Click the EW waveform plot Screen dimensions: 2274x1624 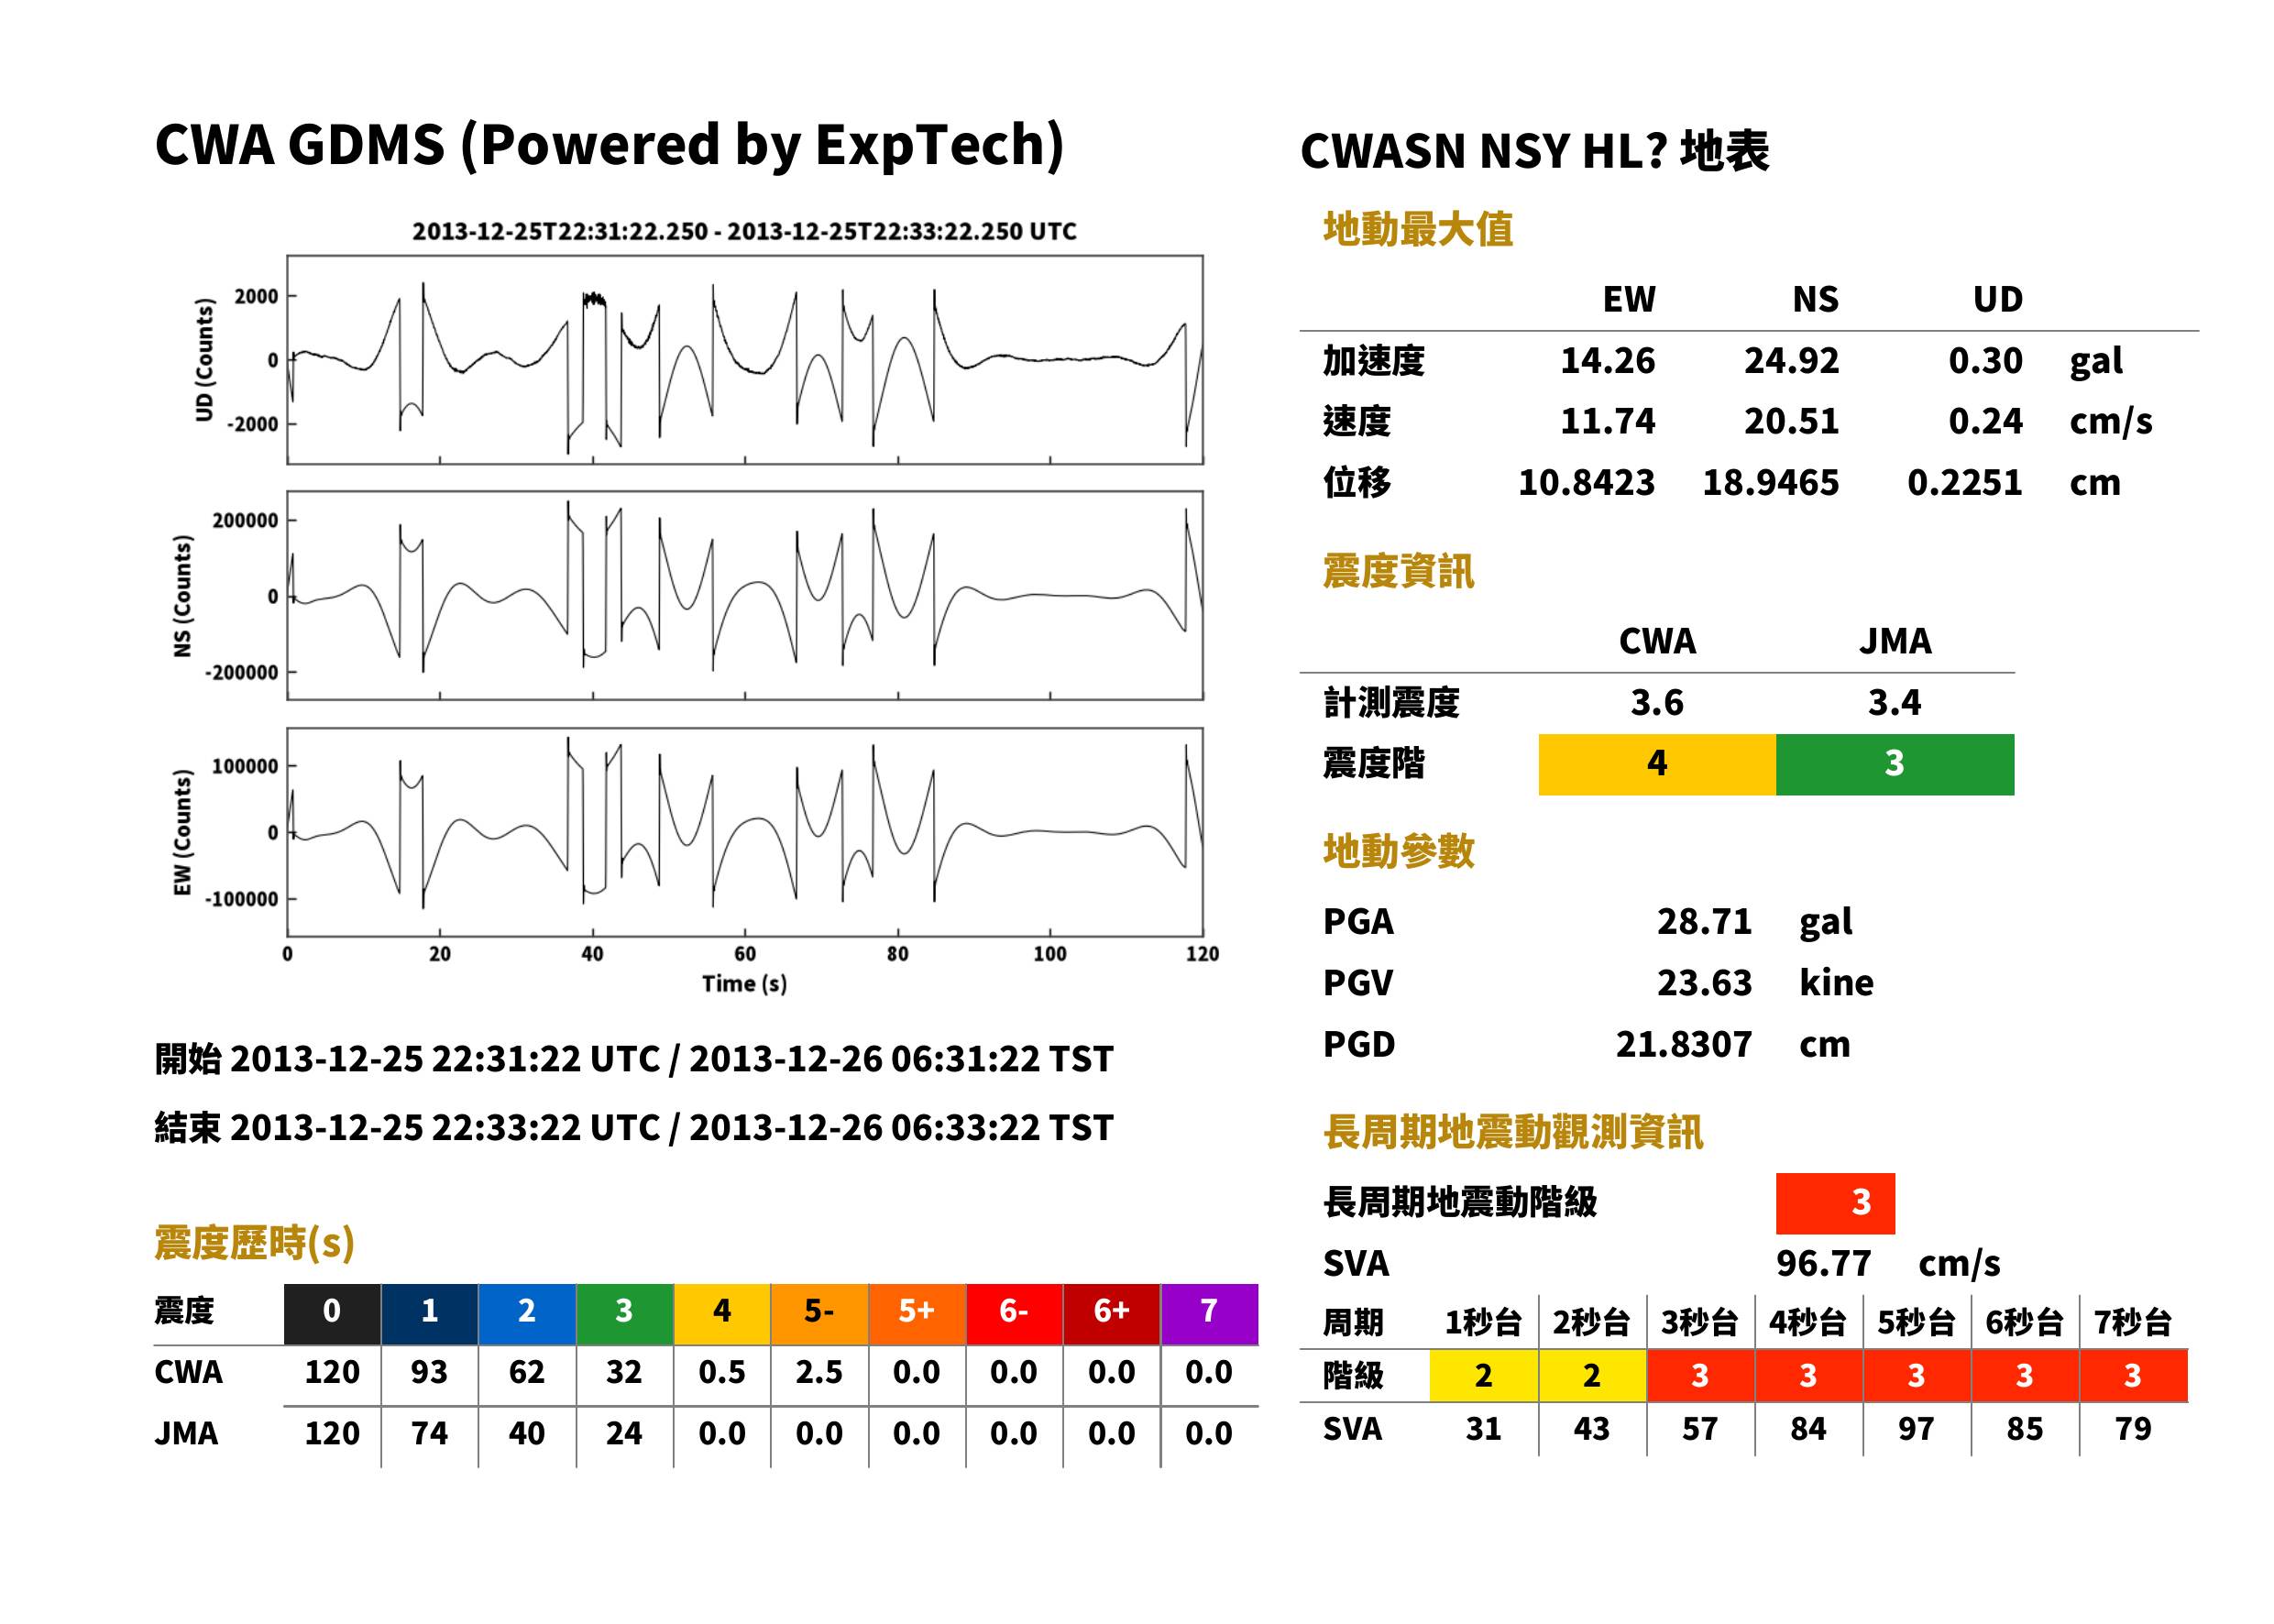click(x=745, y=832)
